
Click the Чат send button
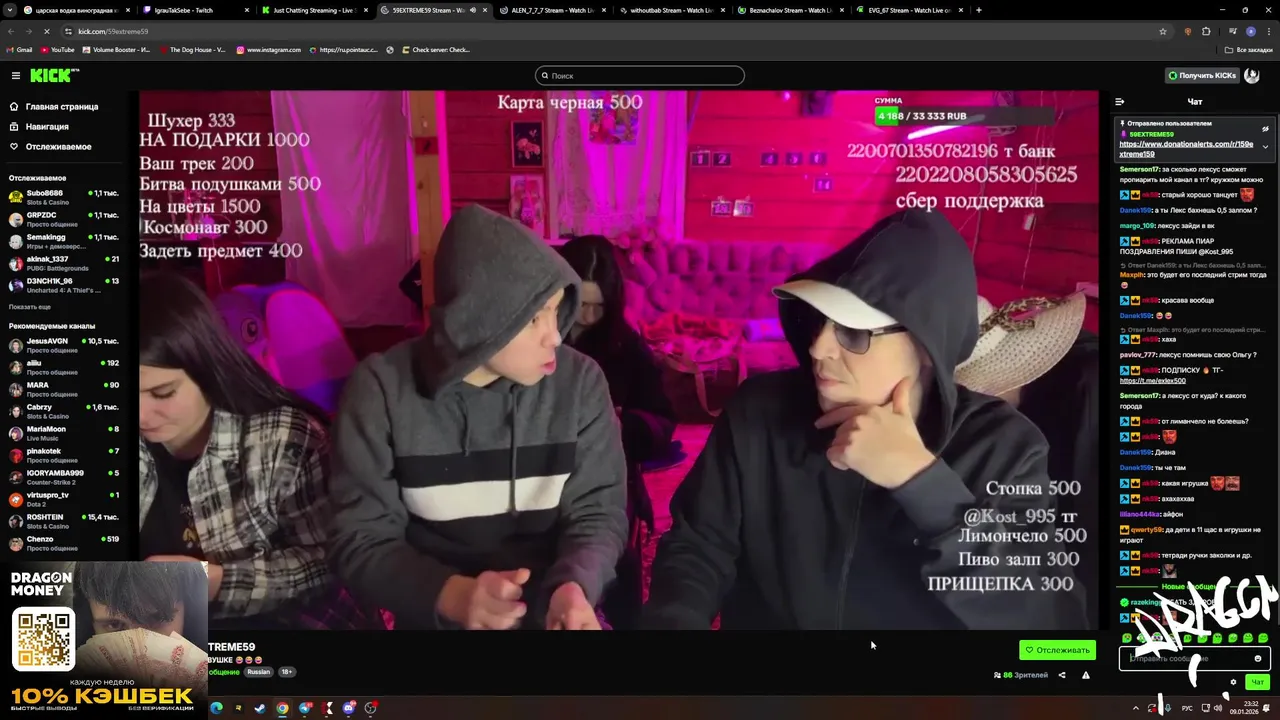coord(1257,682)
